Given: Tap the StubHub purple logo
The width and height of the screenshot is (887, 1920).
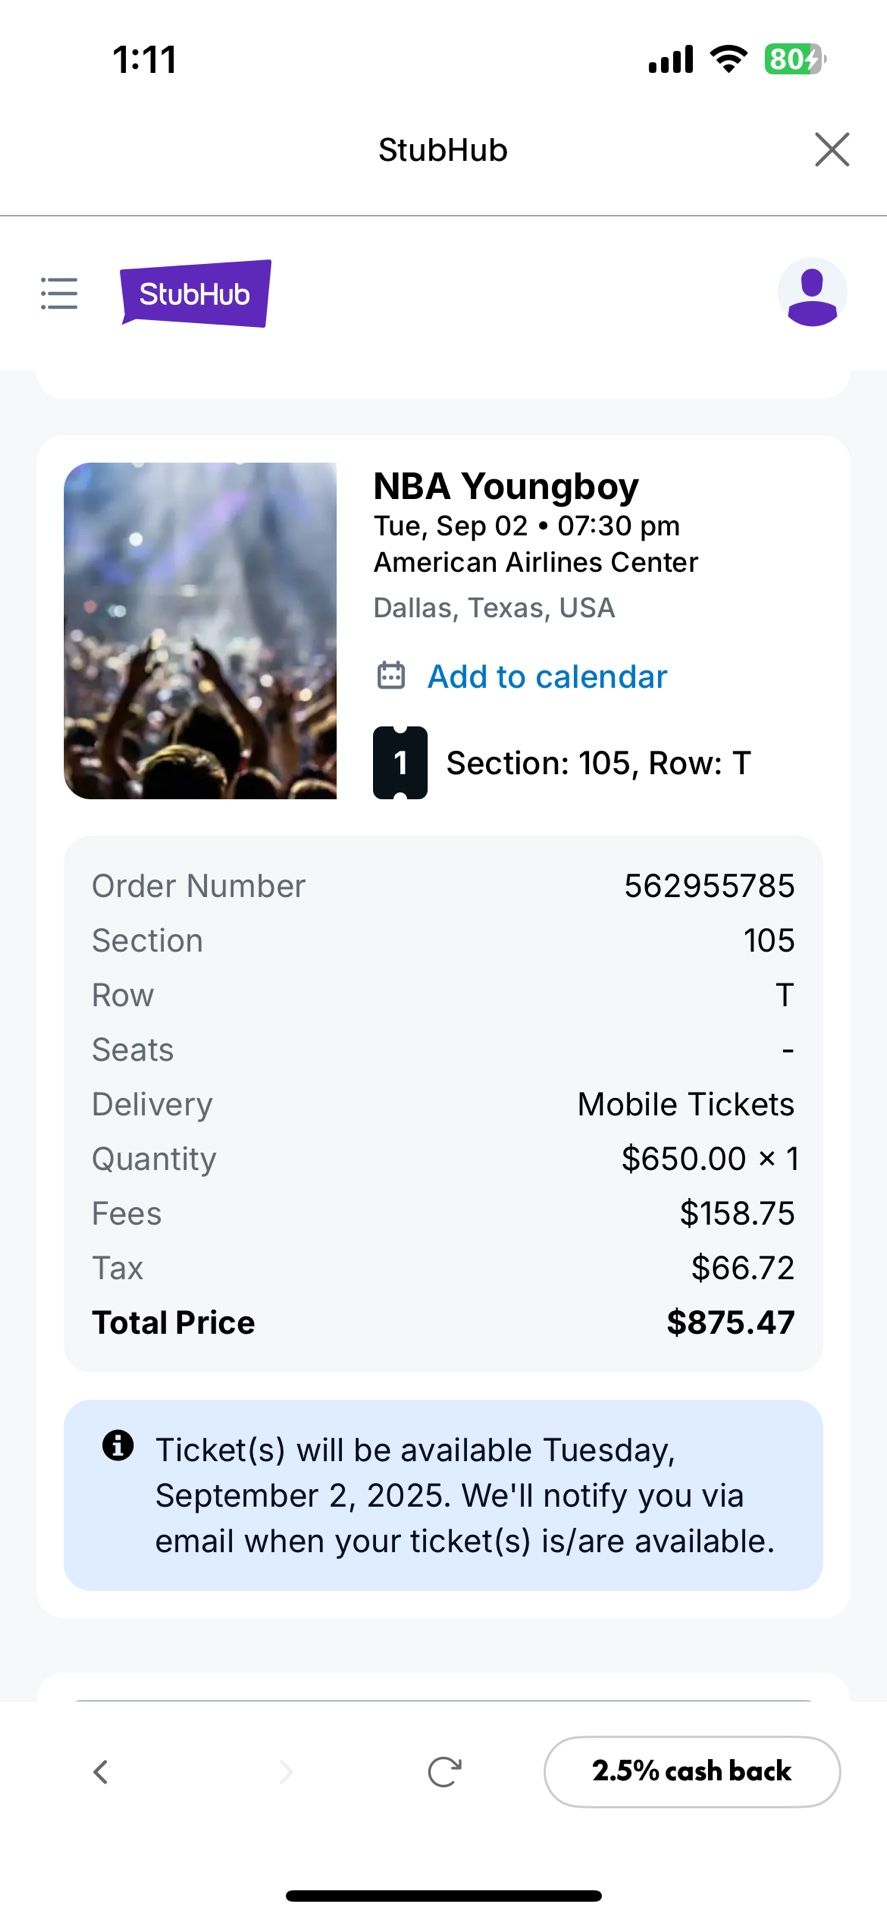Looking at the screenshot, I should 196,293.
